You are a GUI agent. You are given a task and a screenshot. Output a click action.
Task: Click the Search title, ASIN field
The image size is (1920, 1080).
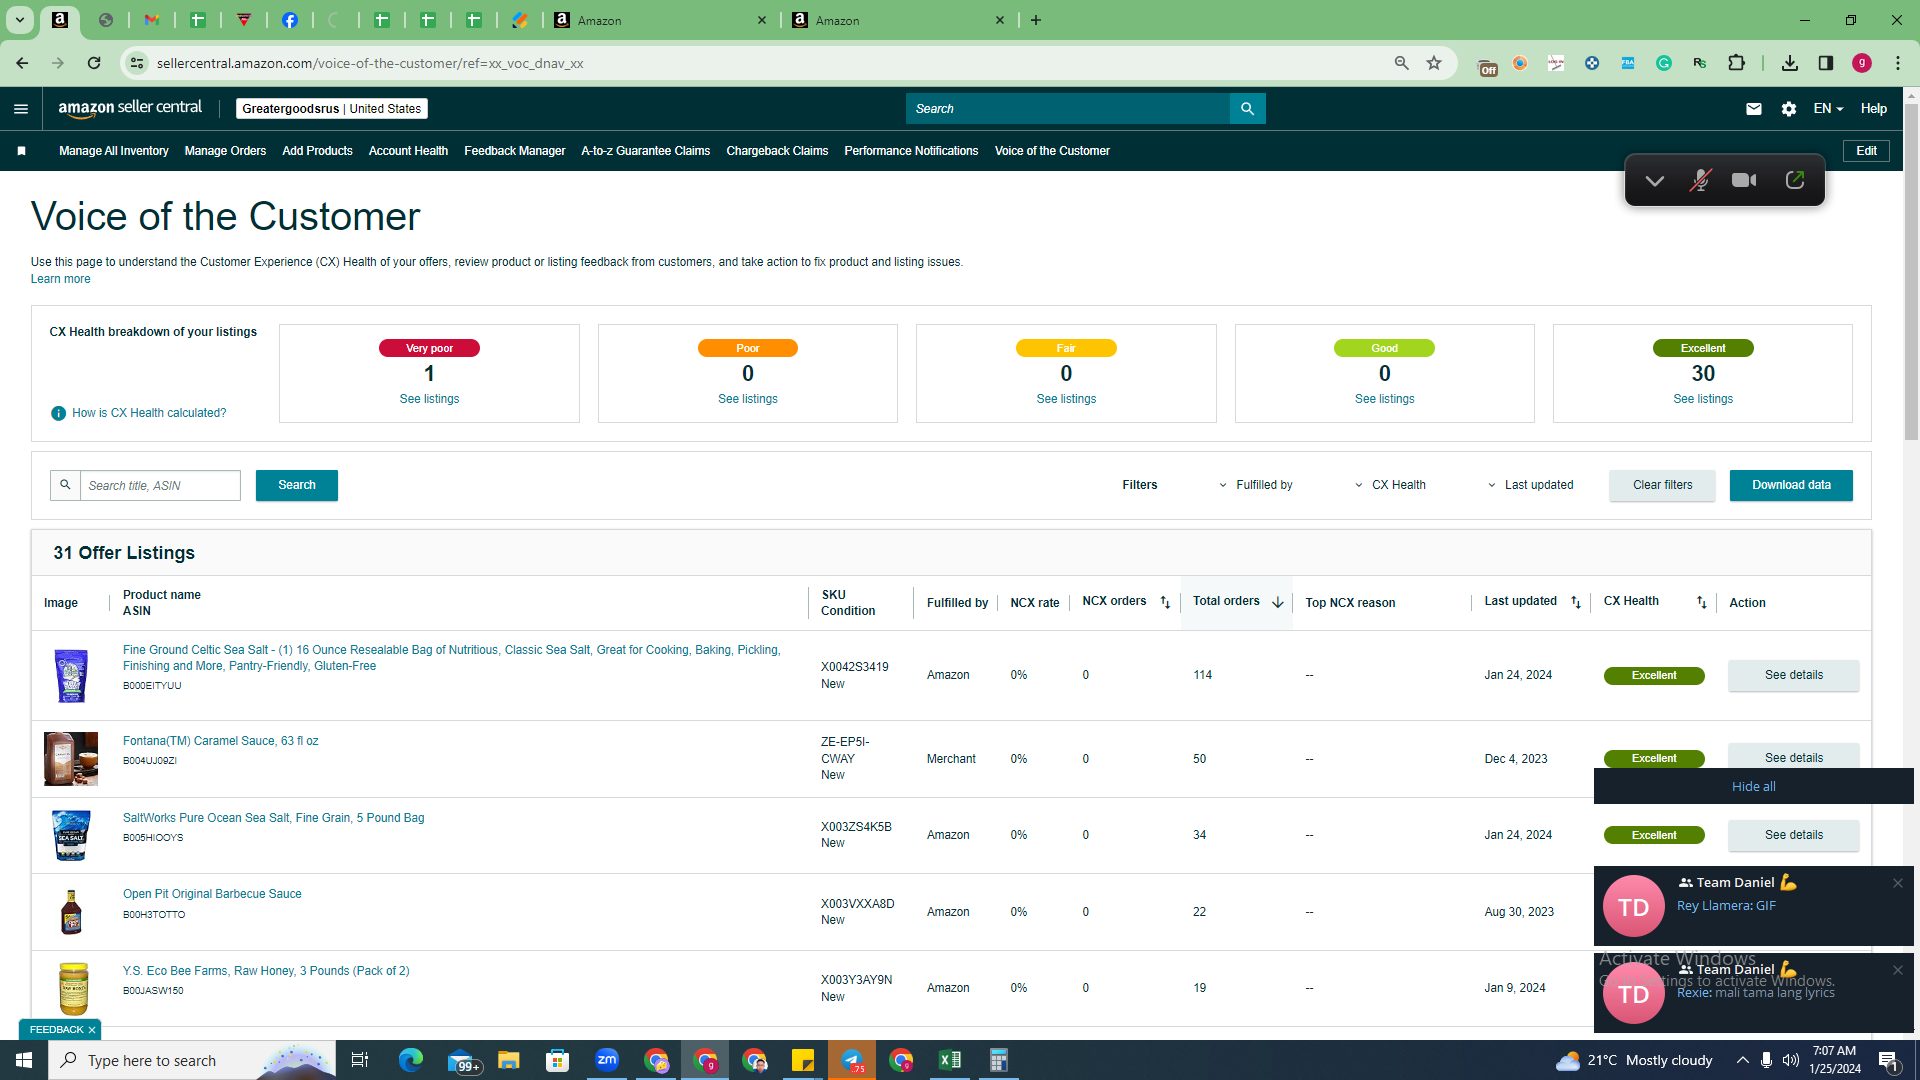(160, 485)
